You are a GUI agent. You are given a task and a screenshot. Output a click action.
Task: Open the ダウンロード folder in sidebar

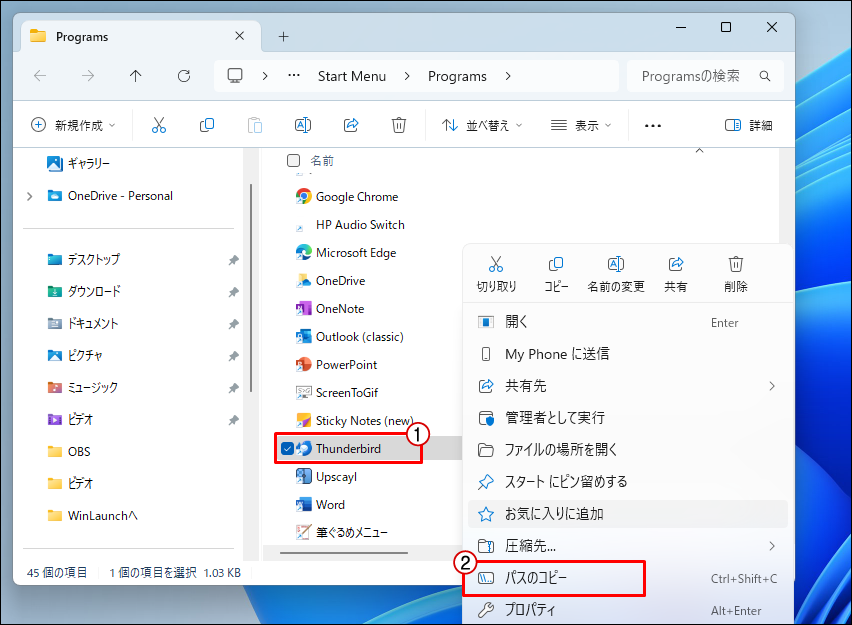94,291
